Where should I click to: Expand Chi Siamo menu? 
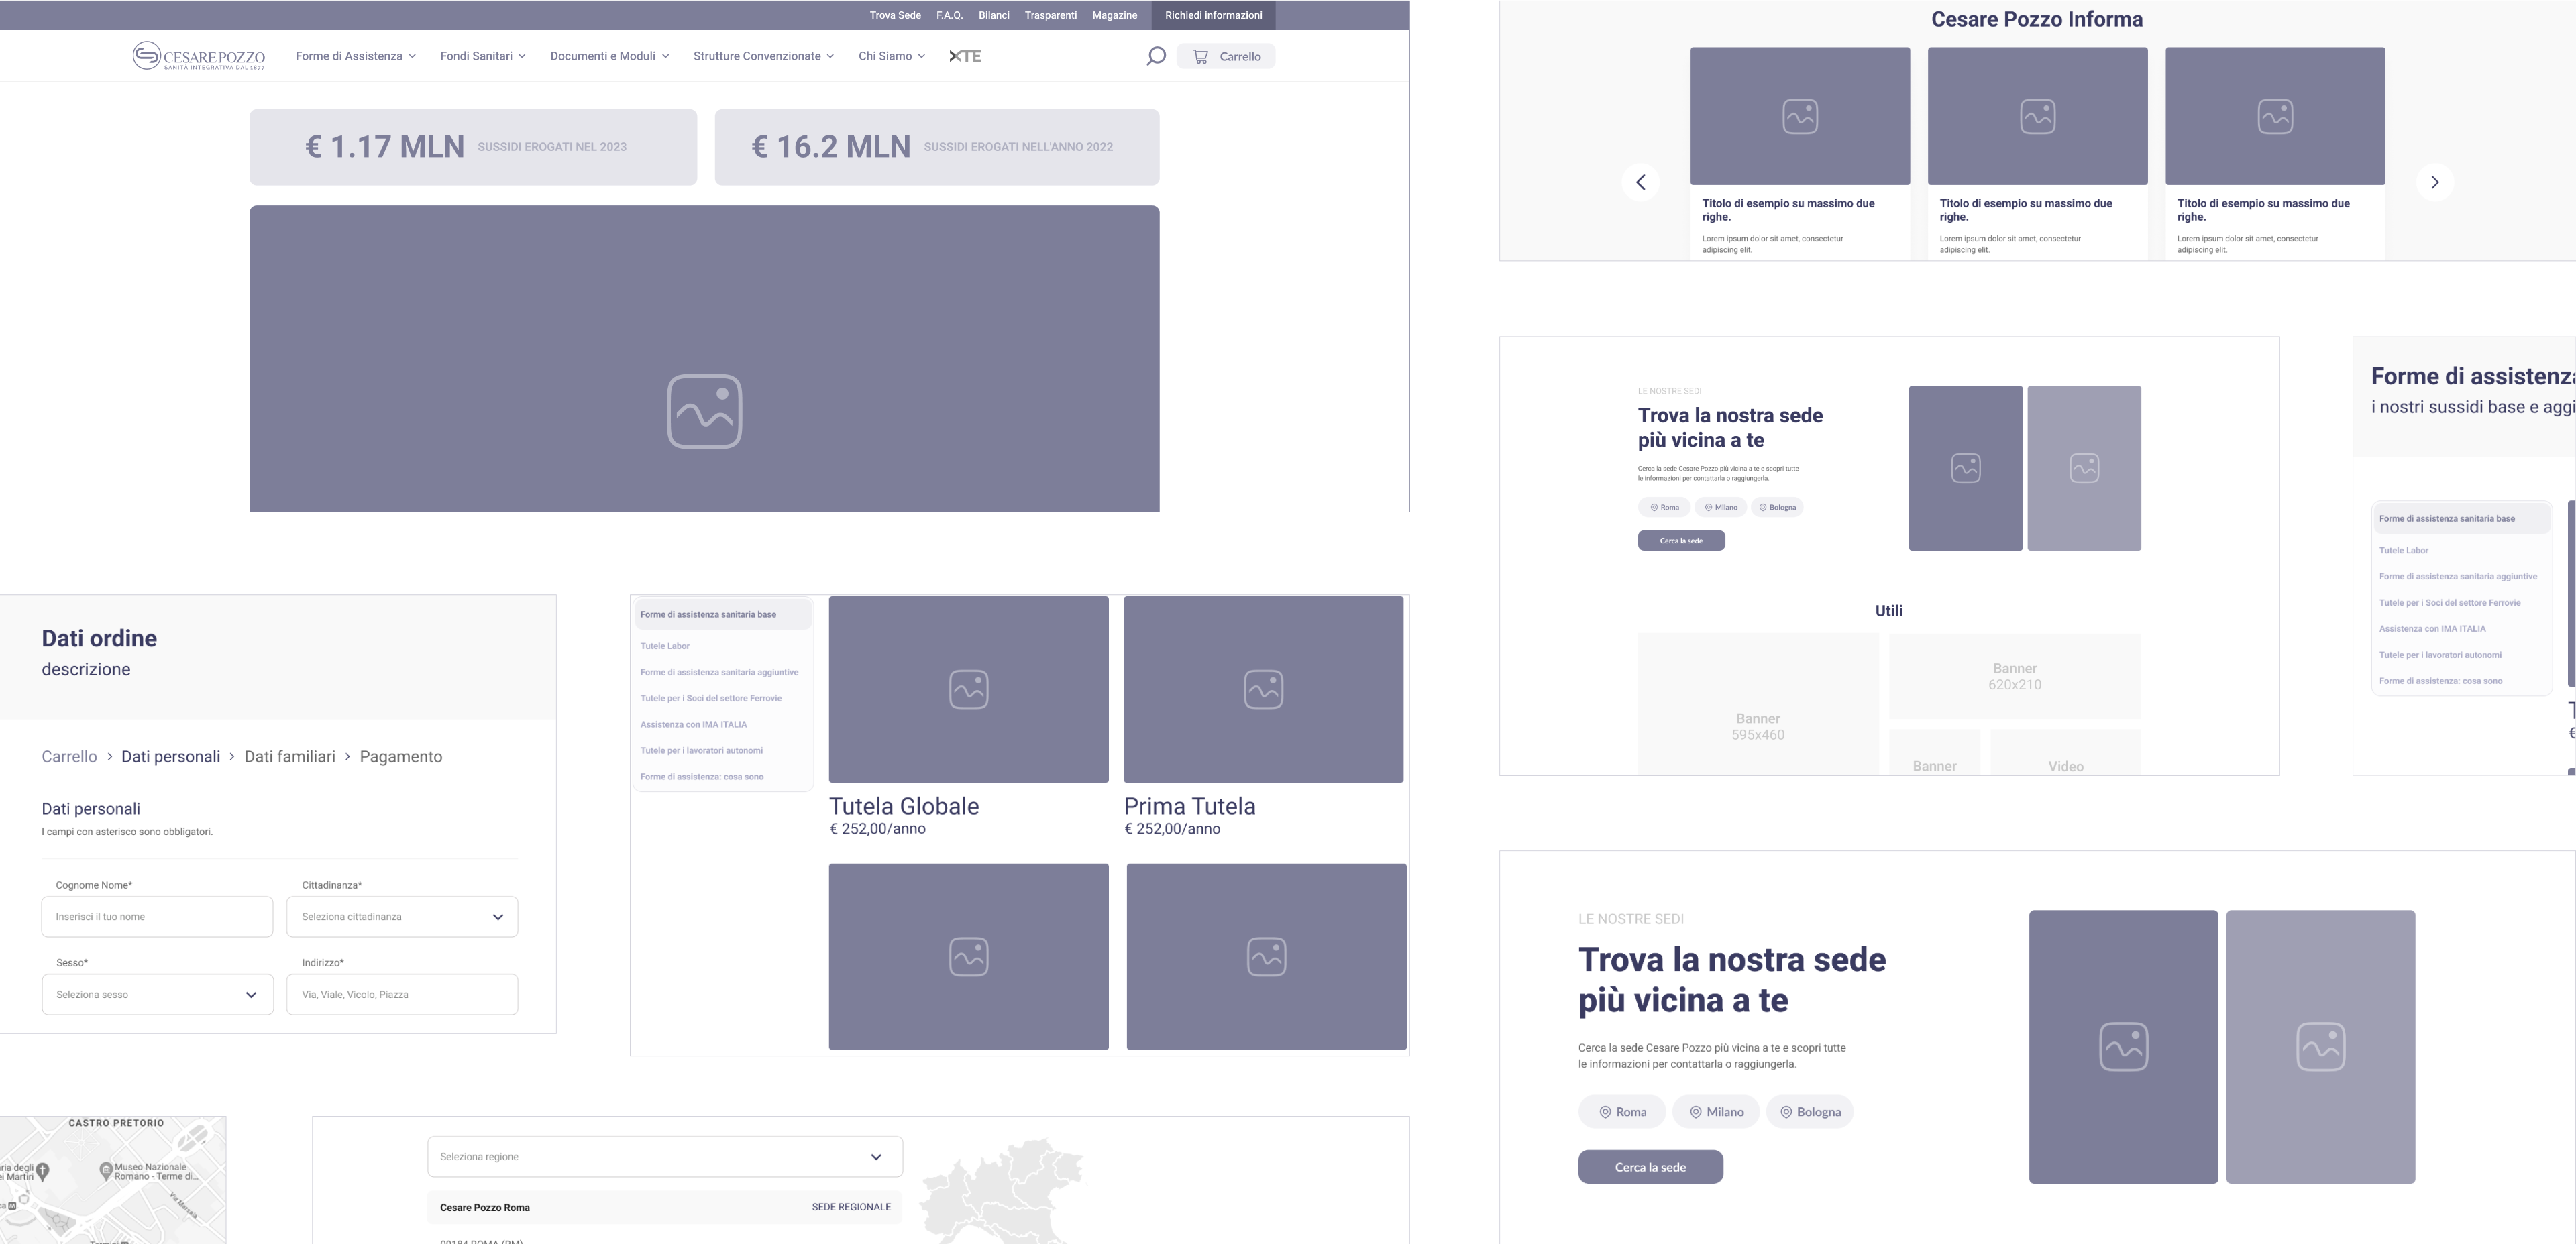891,56
